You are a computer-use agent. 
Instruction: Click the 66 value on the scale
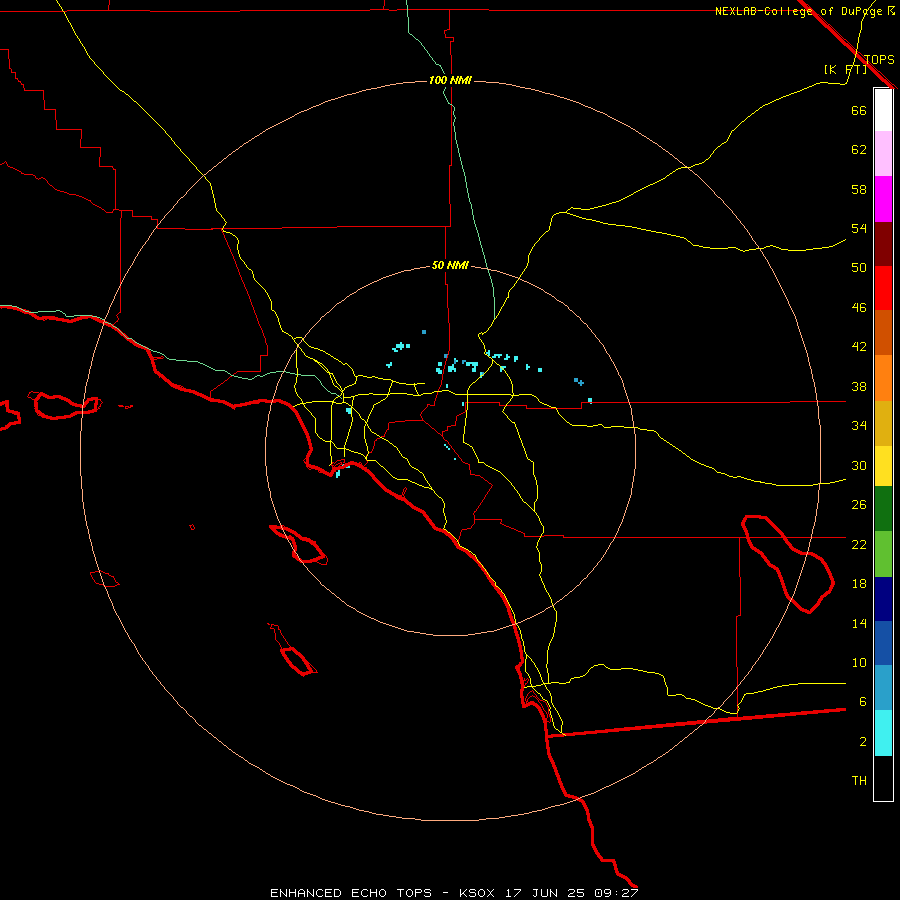[x=859, y=110]
